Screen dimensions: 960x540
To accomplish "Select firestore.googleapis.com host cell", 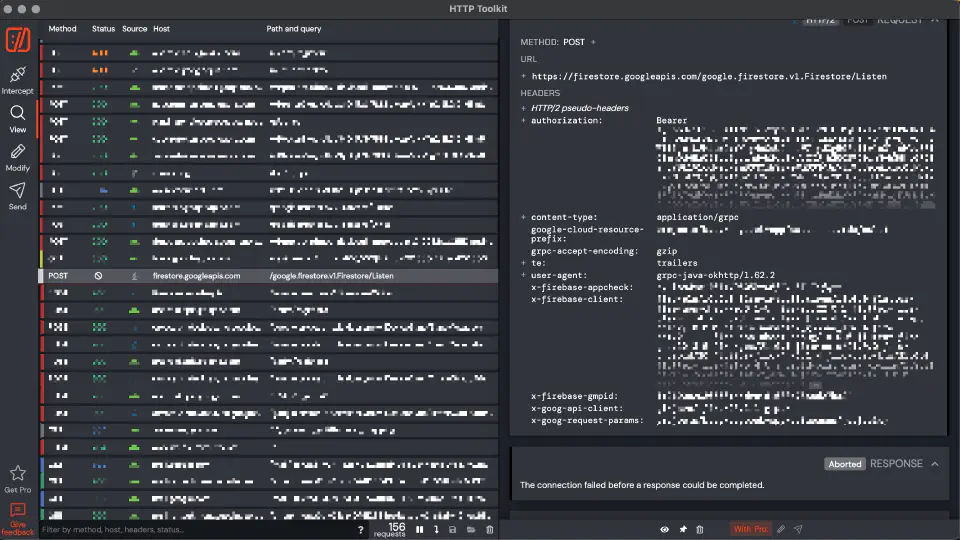I will coord(197,276).
